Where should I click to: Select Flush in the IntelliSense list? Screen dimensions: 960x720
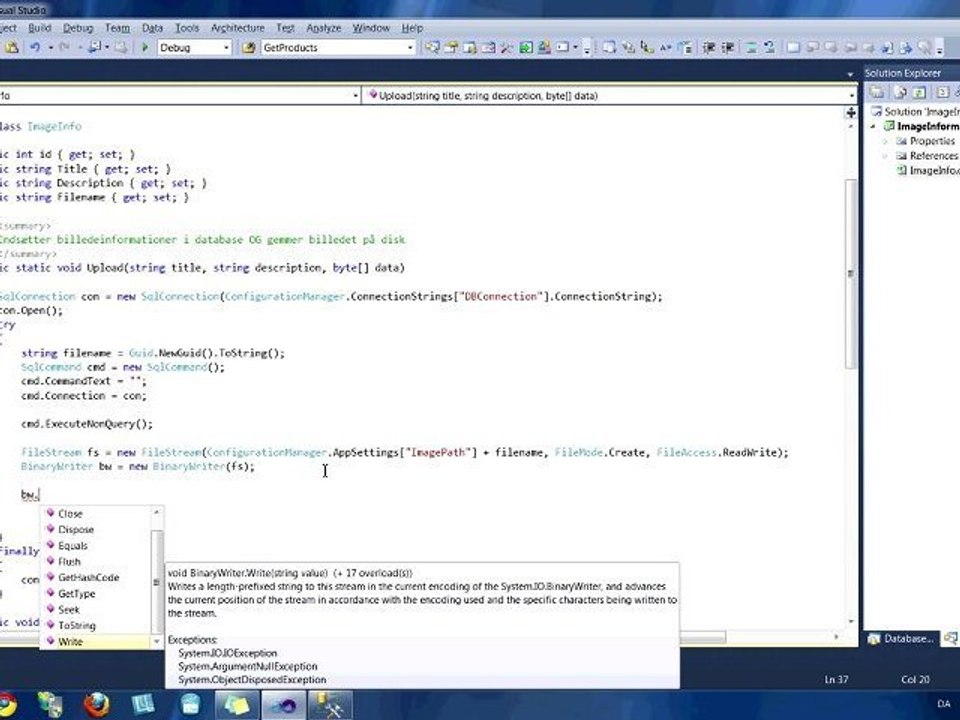pyautogui.click(x=96, y=561)
